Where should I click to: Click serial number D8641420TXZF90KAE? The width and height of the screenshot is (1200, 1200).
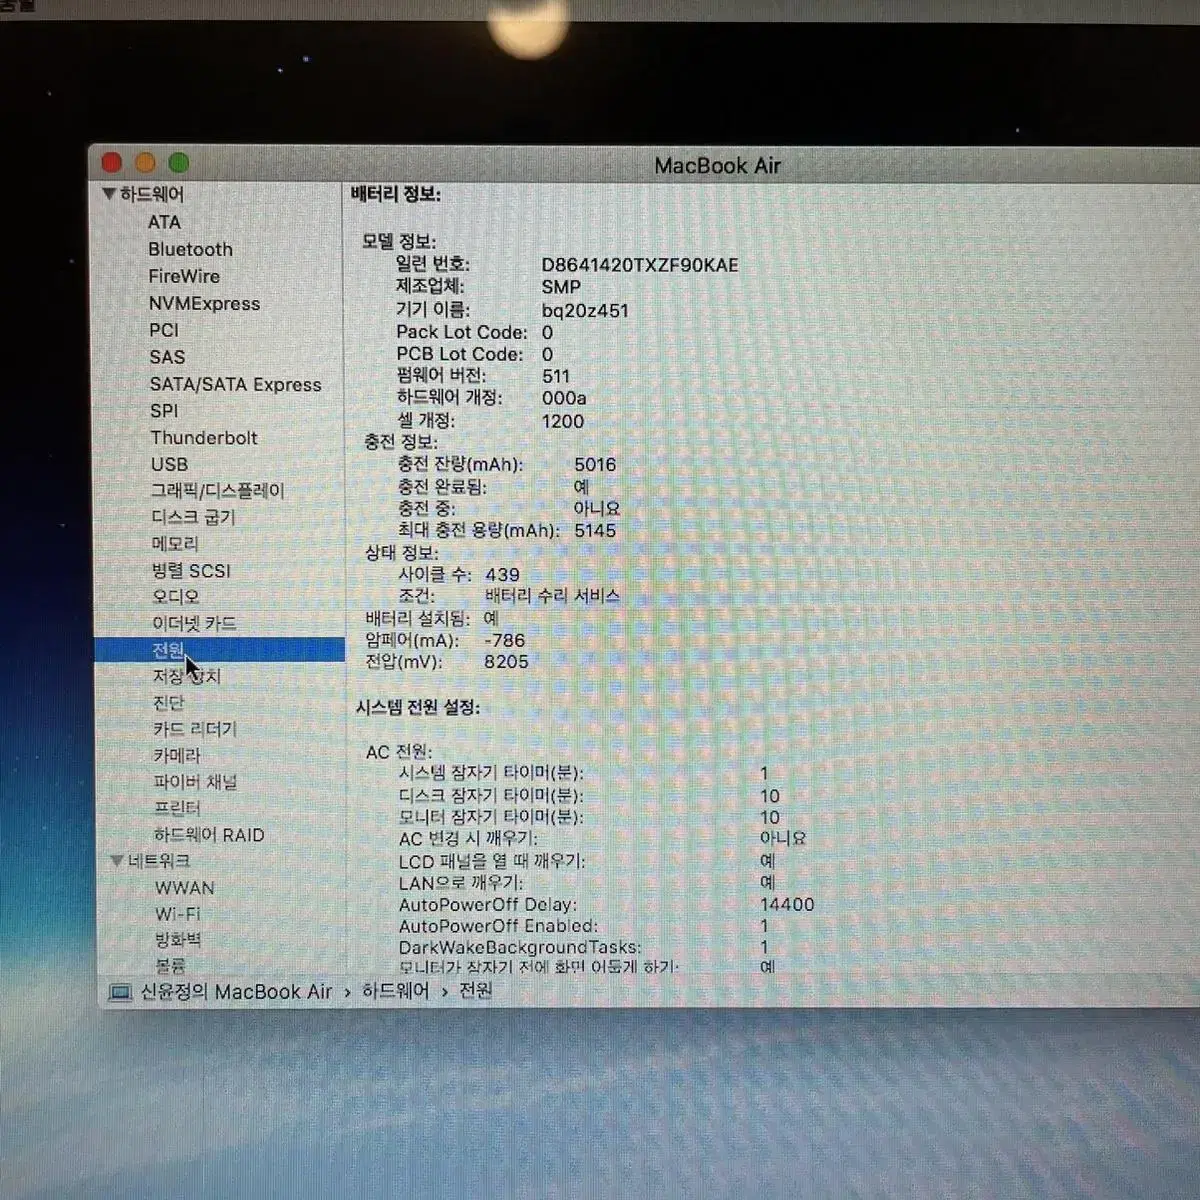coord(640,265)
